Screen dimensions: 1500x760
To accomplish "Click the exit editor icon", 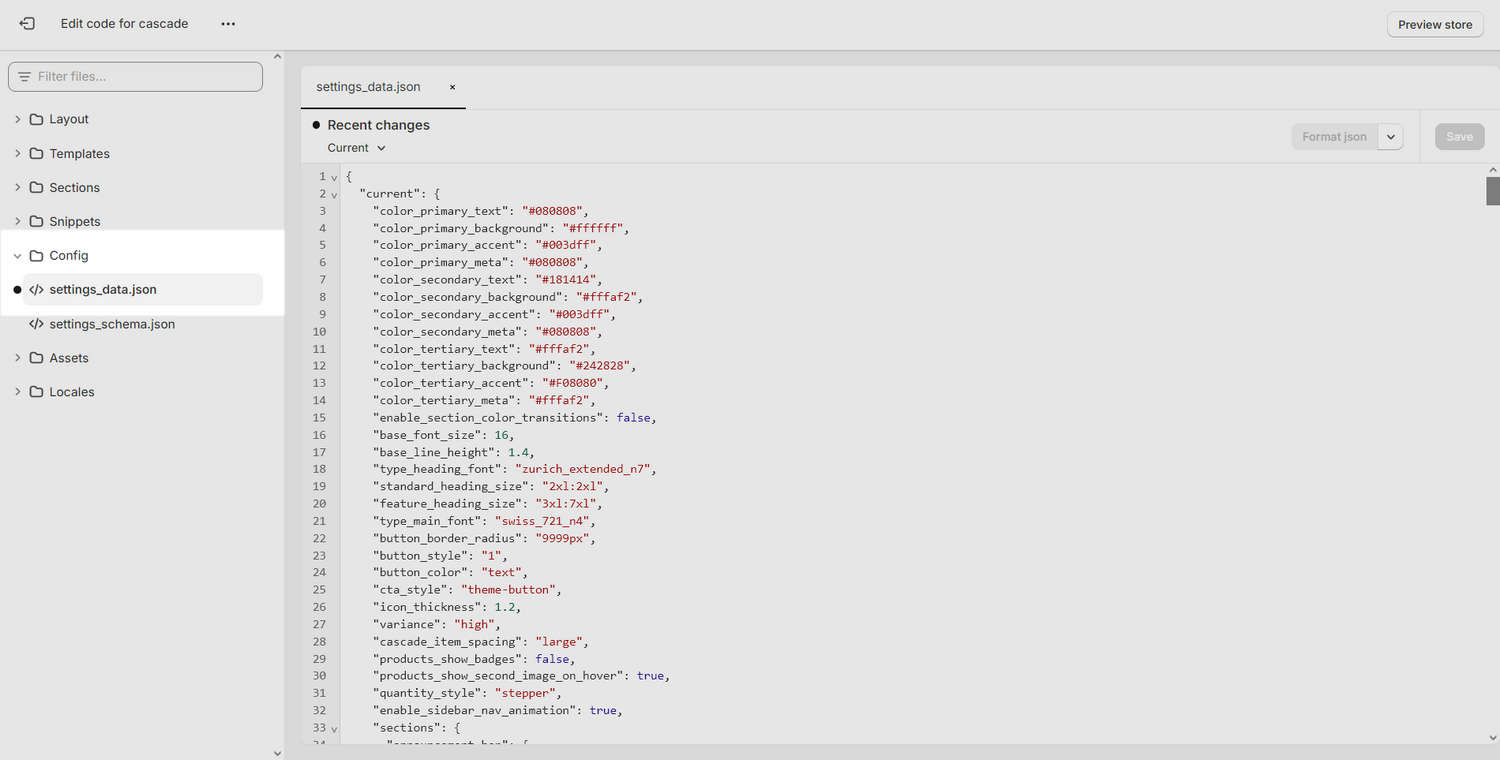I will click(27, 23).
